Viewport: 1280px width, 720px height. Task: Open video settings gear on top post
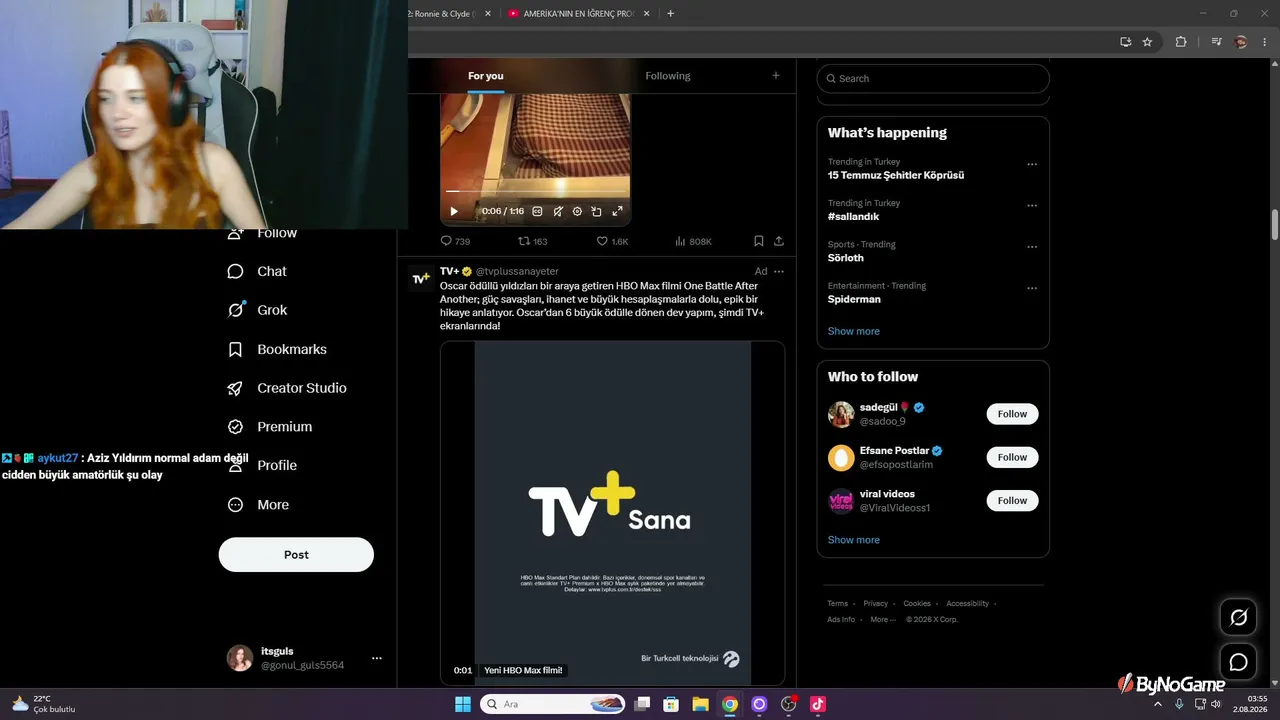tap(577, 211)
